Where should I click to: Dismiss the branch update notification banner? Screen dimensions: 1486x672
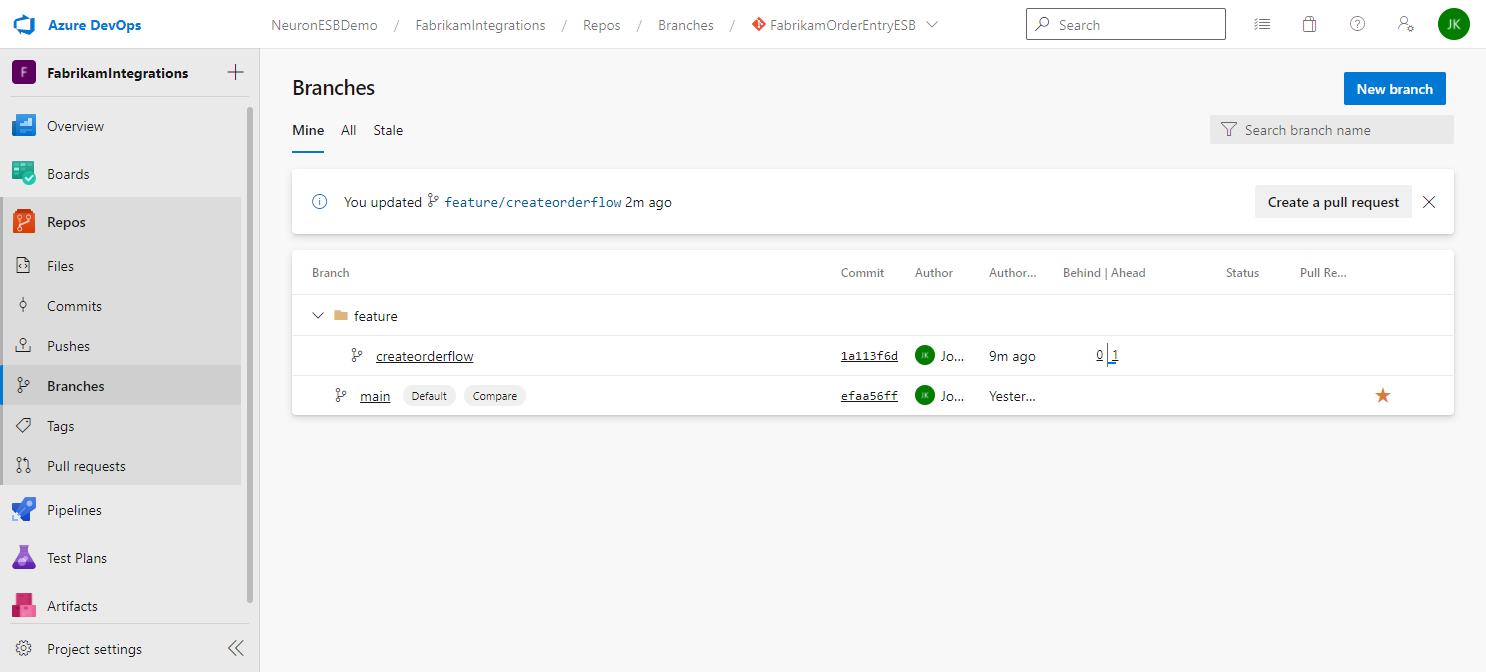(x=1429, y=202)
